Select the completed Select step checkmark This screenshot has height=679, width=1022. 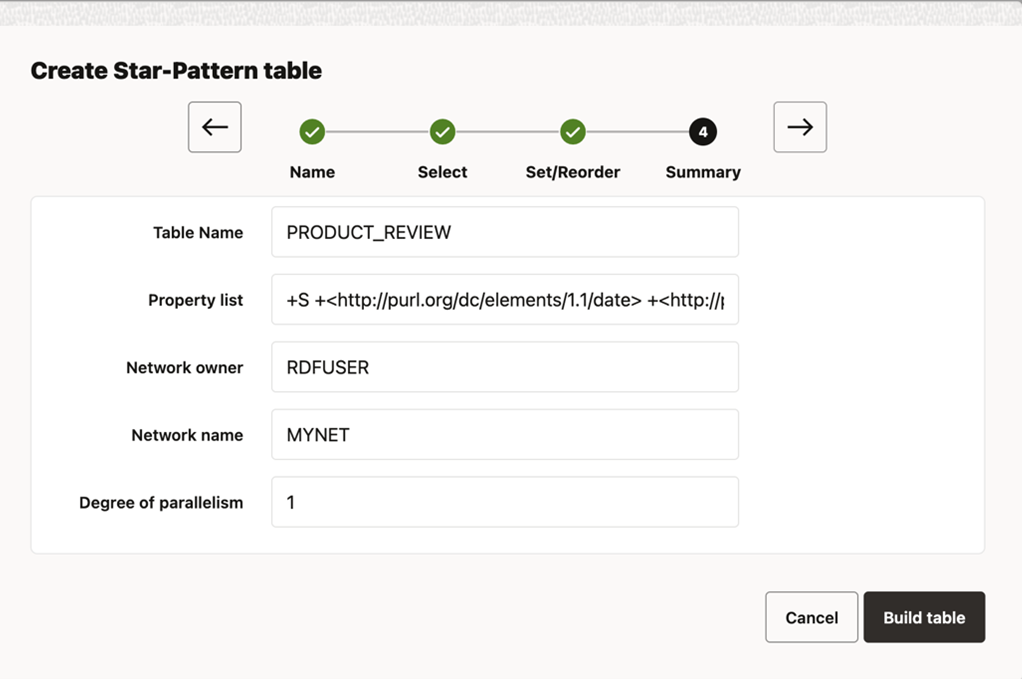[x=442, y=131]
